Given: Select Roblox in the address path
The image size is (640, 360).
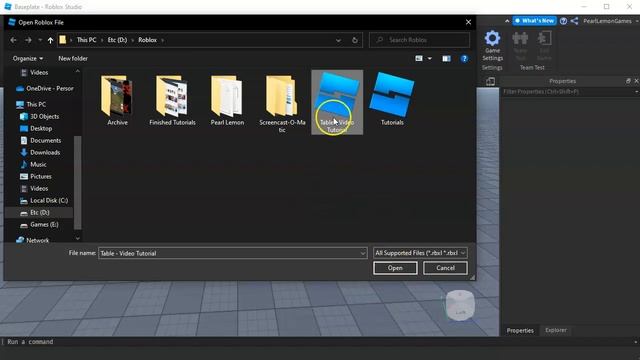Looking at the screenshot, I should coord(147,40).
